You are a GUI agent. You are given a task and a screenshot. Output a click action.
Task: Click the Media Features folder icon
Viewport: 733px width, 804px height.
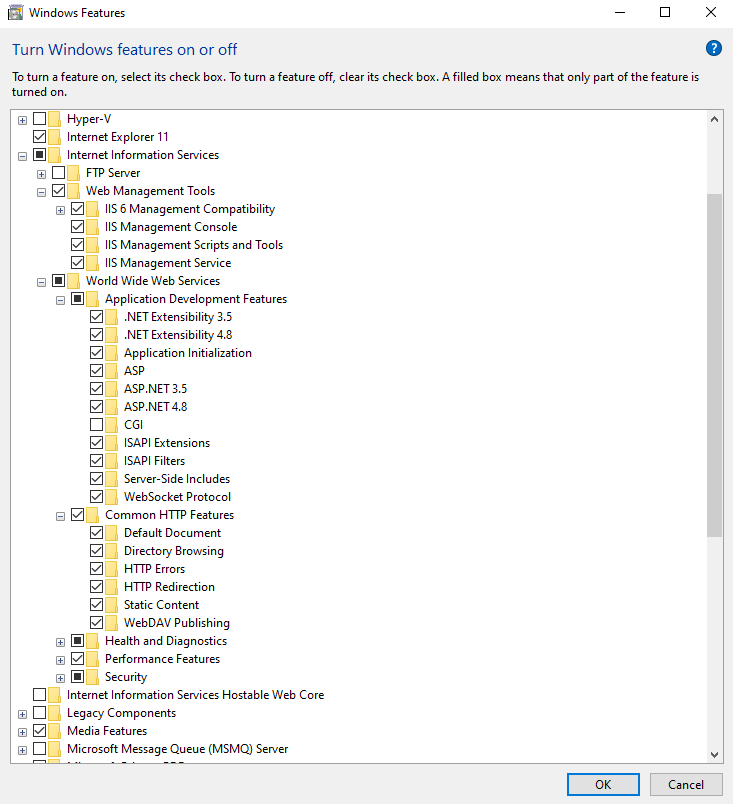pyautogui.click(x=54, y=731)
